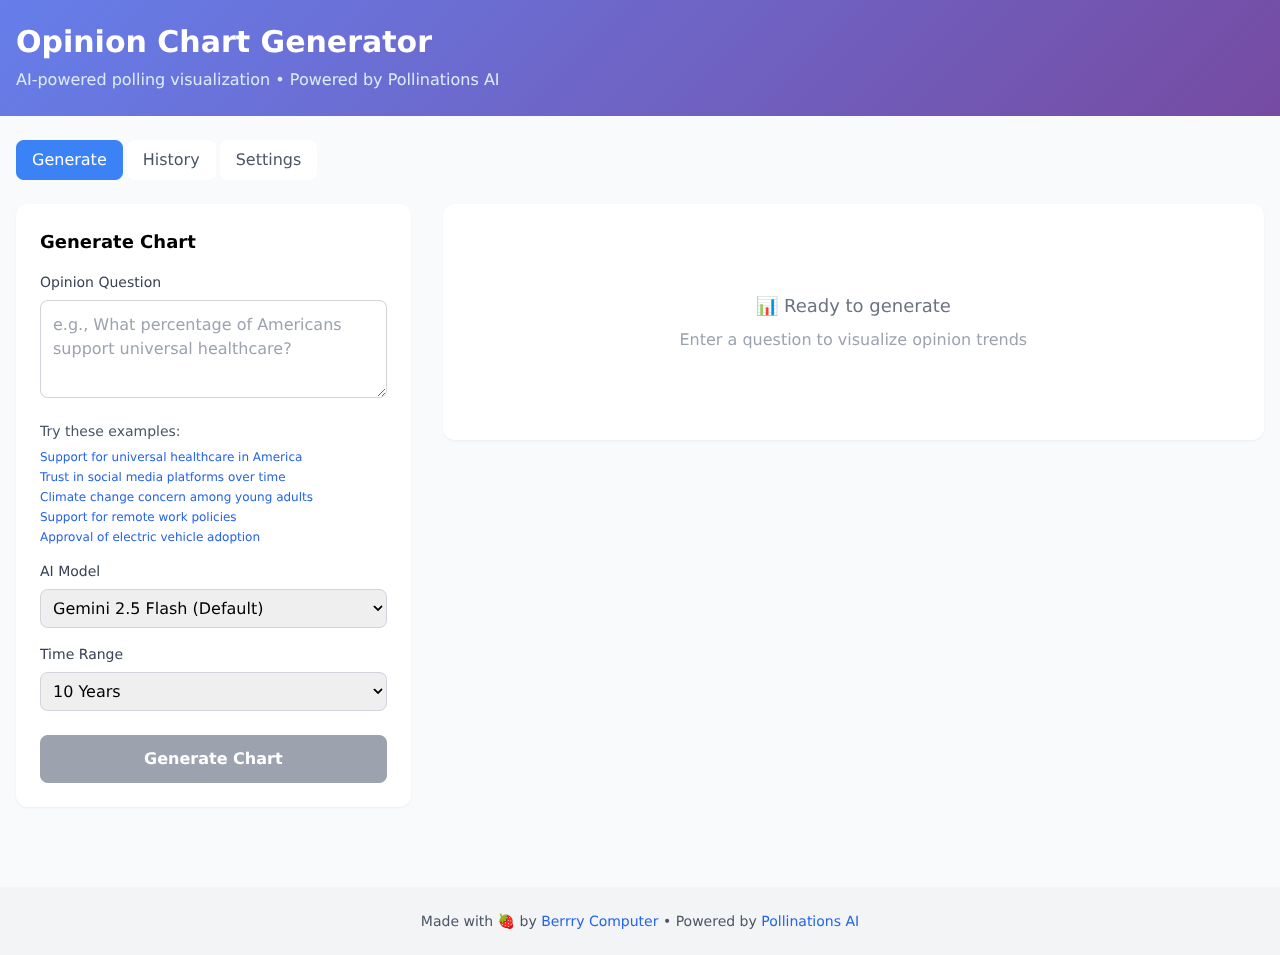Click the bar chart emoji in the preview area
1280x955 pixels.
coord(766,306)
